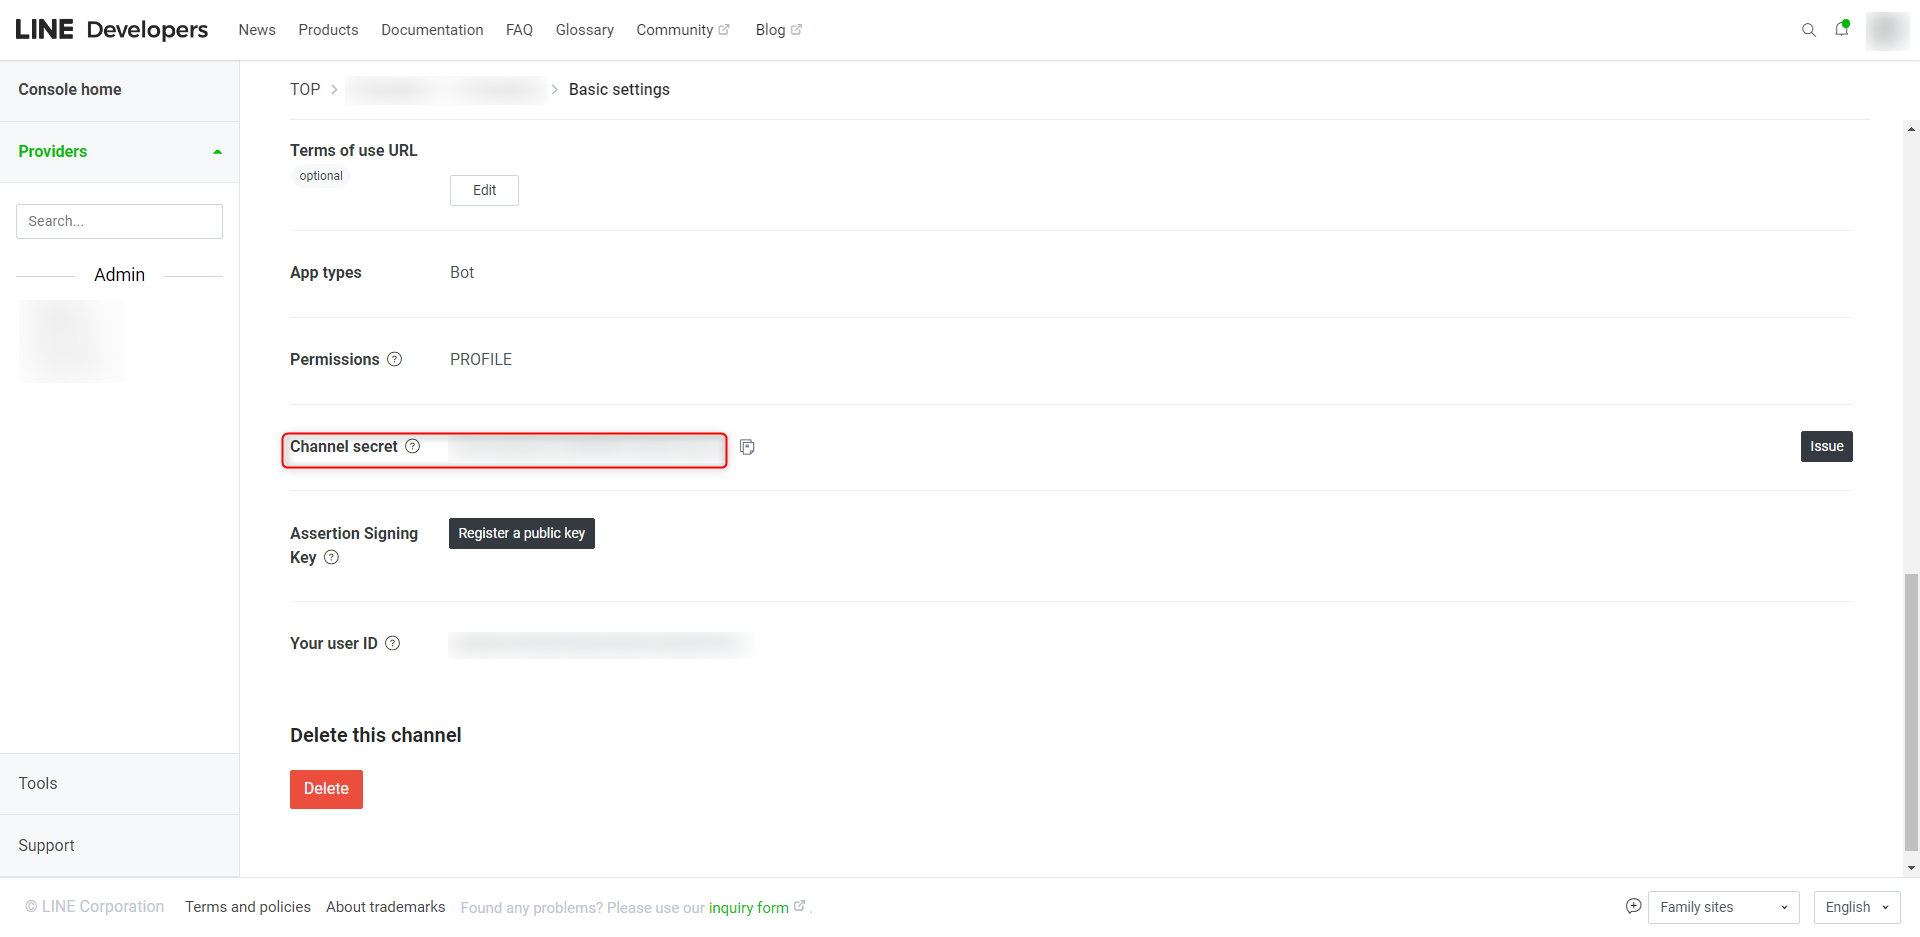Open the News menu item
Viewport: 1920px width, 937px height.
(x=257, y=30)
